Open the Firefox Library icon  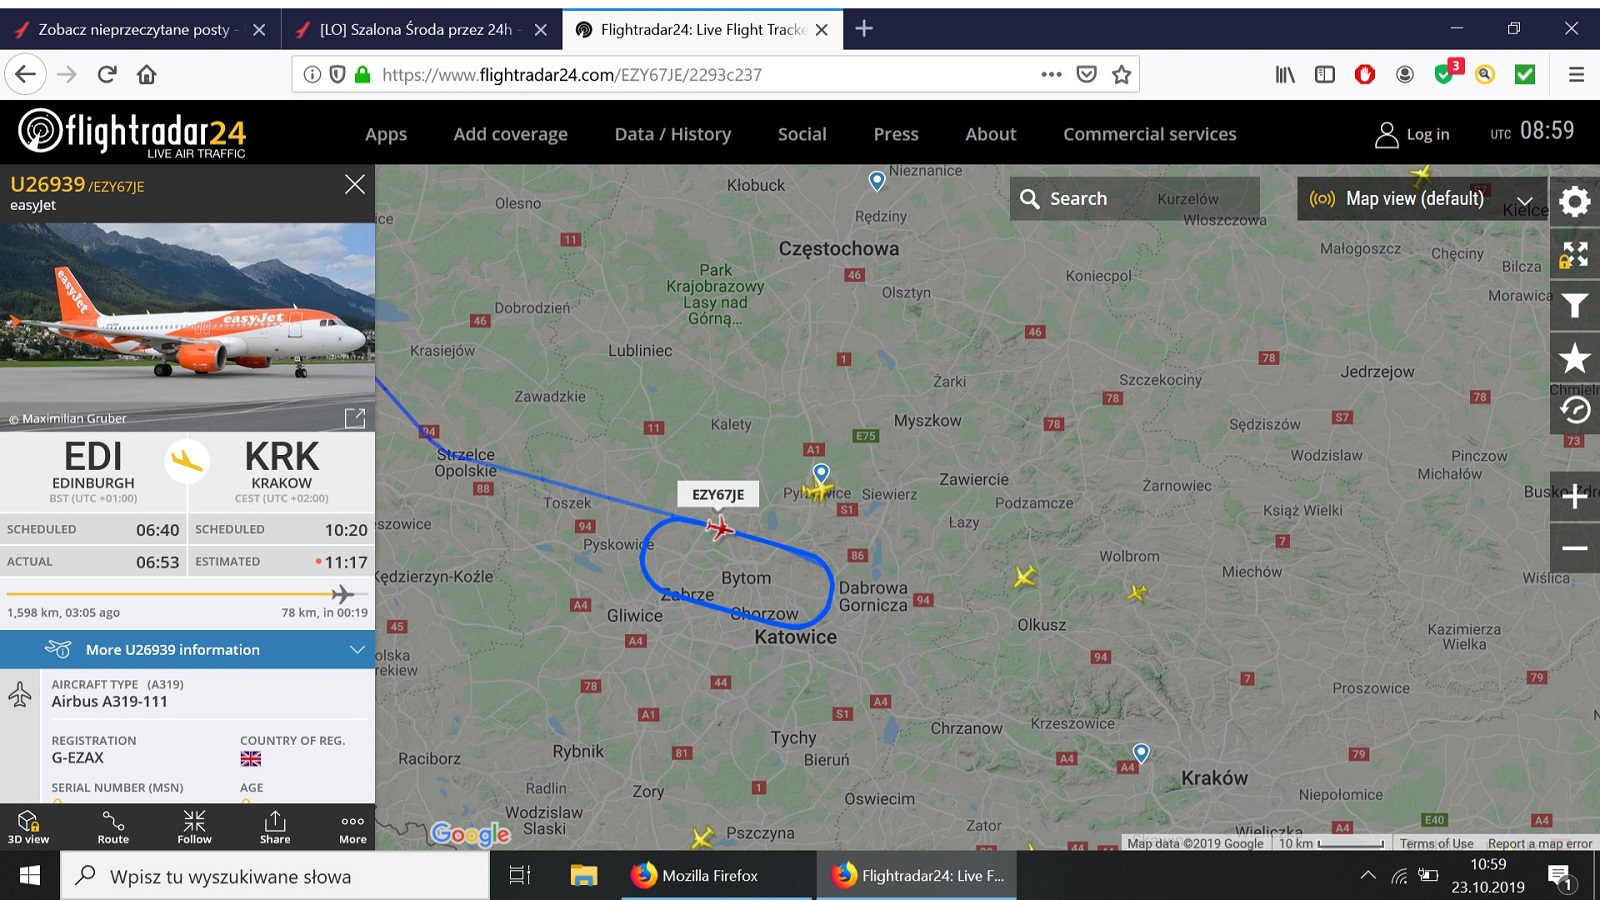point(1285,74)
